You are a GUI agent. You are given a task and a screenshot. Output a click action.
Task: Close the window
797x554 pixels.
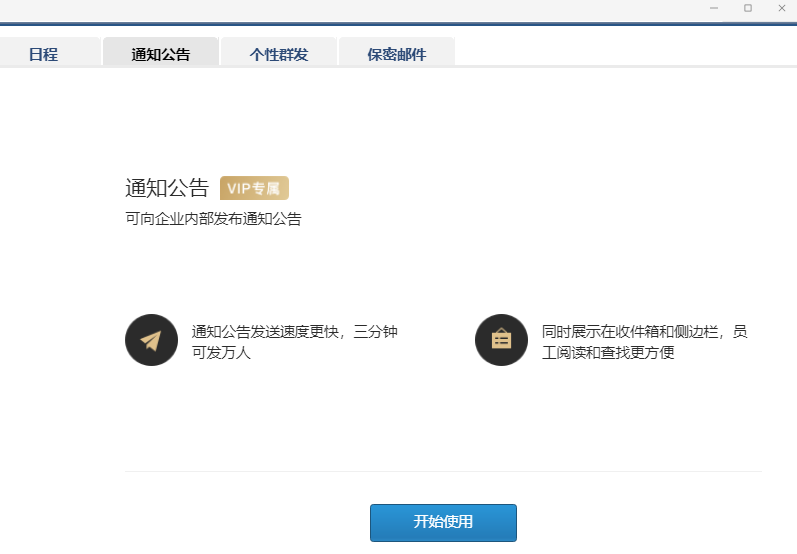pyautogui.click(x=781, y=8)
